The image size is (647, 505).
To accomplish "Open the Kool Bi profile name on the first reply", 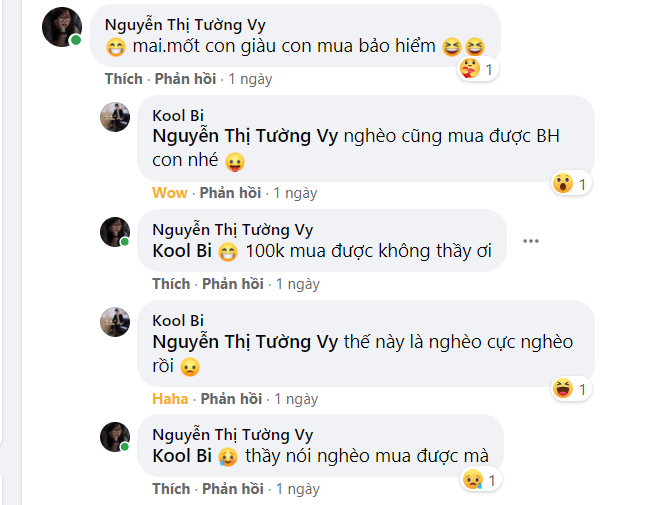I will click(x=178, y=115).
